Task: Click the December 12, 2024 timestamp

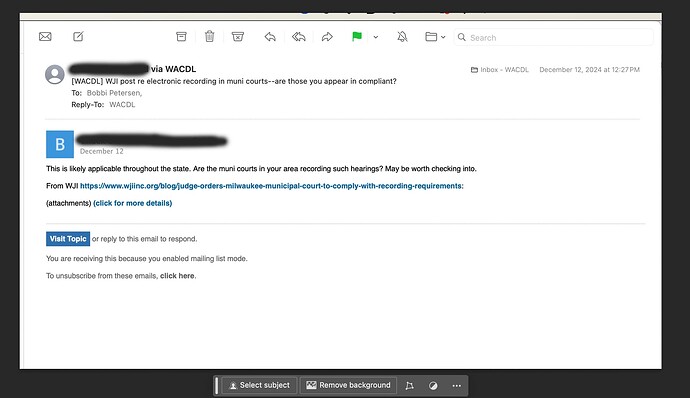Action: coord(590,70)
